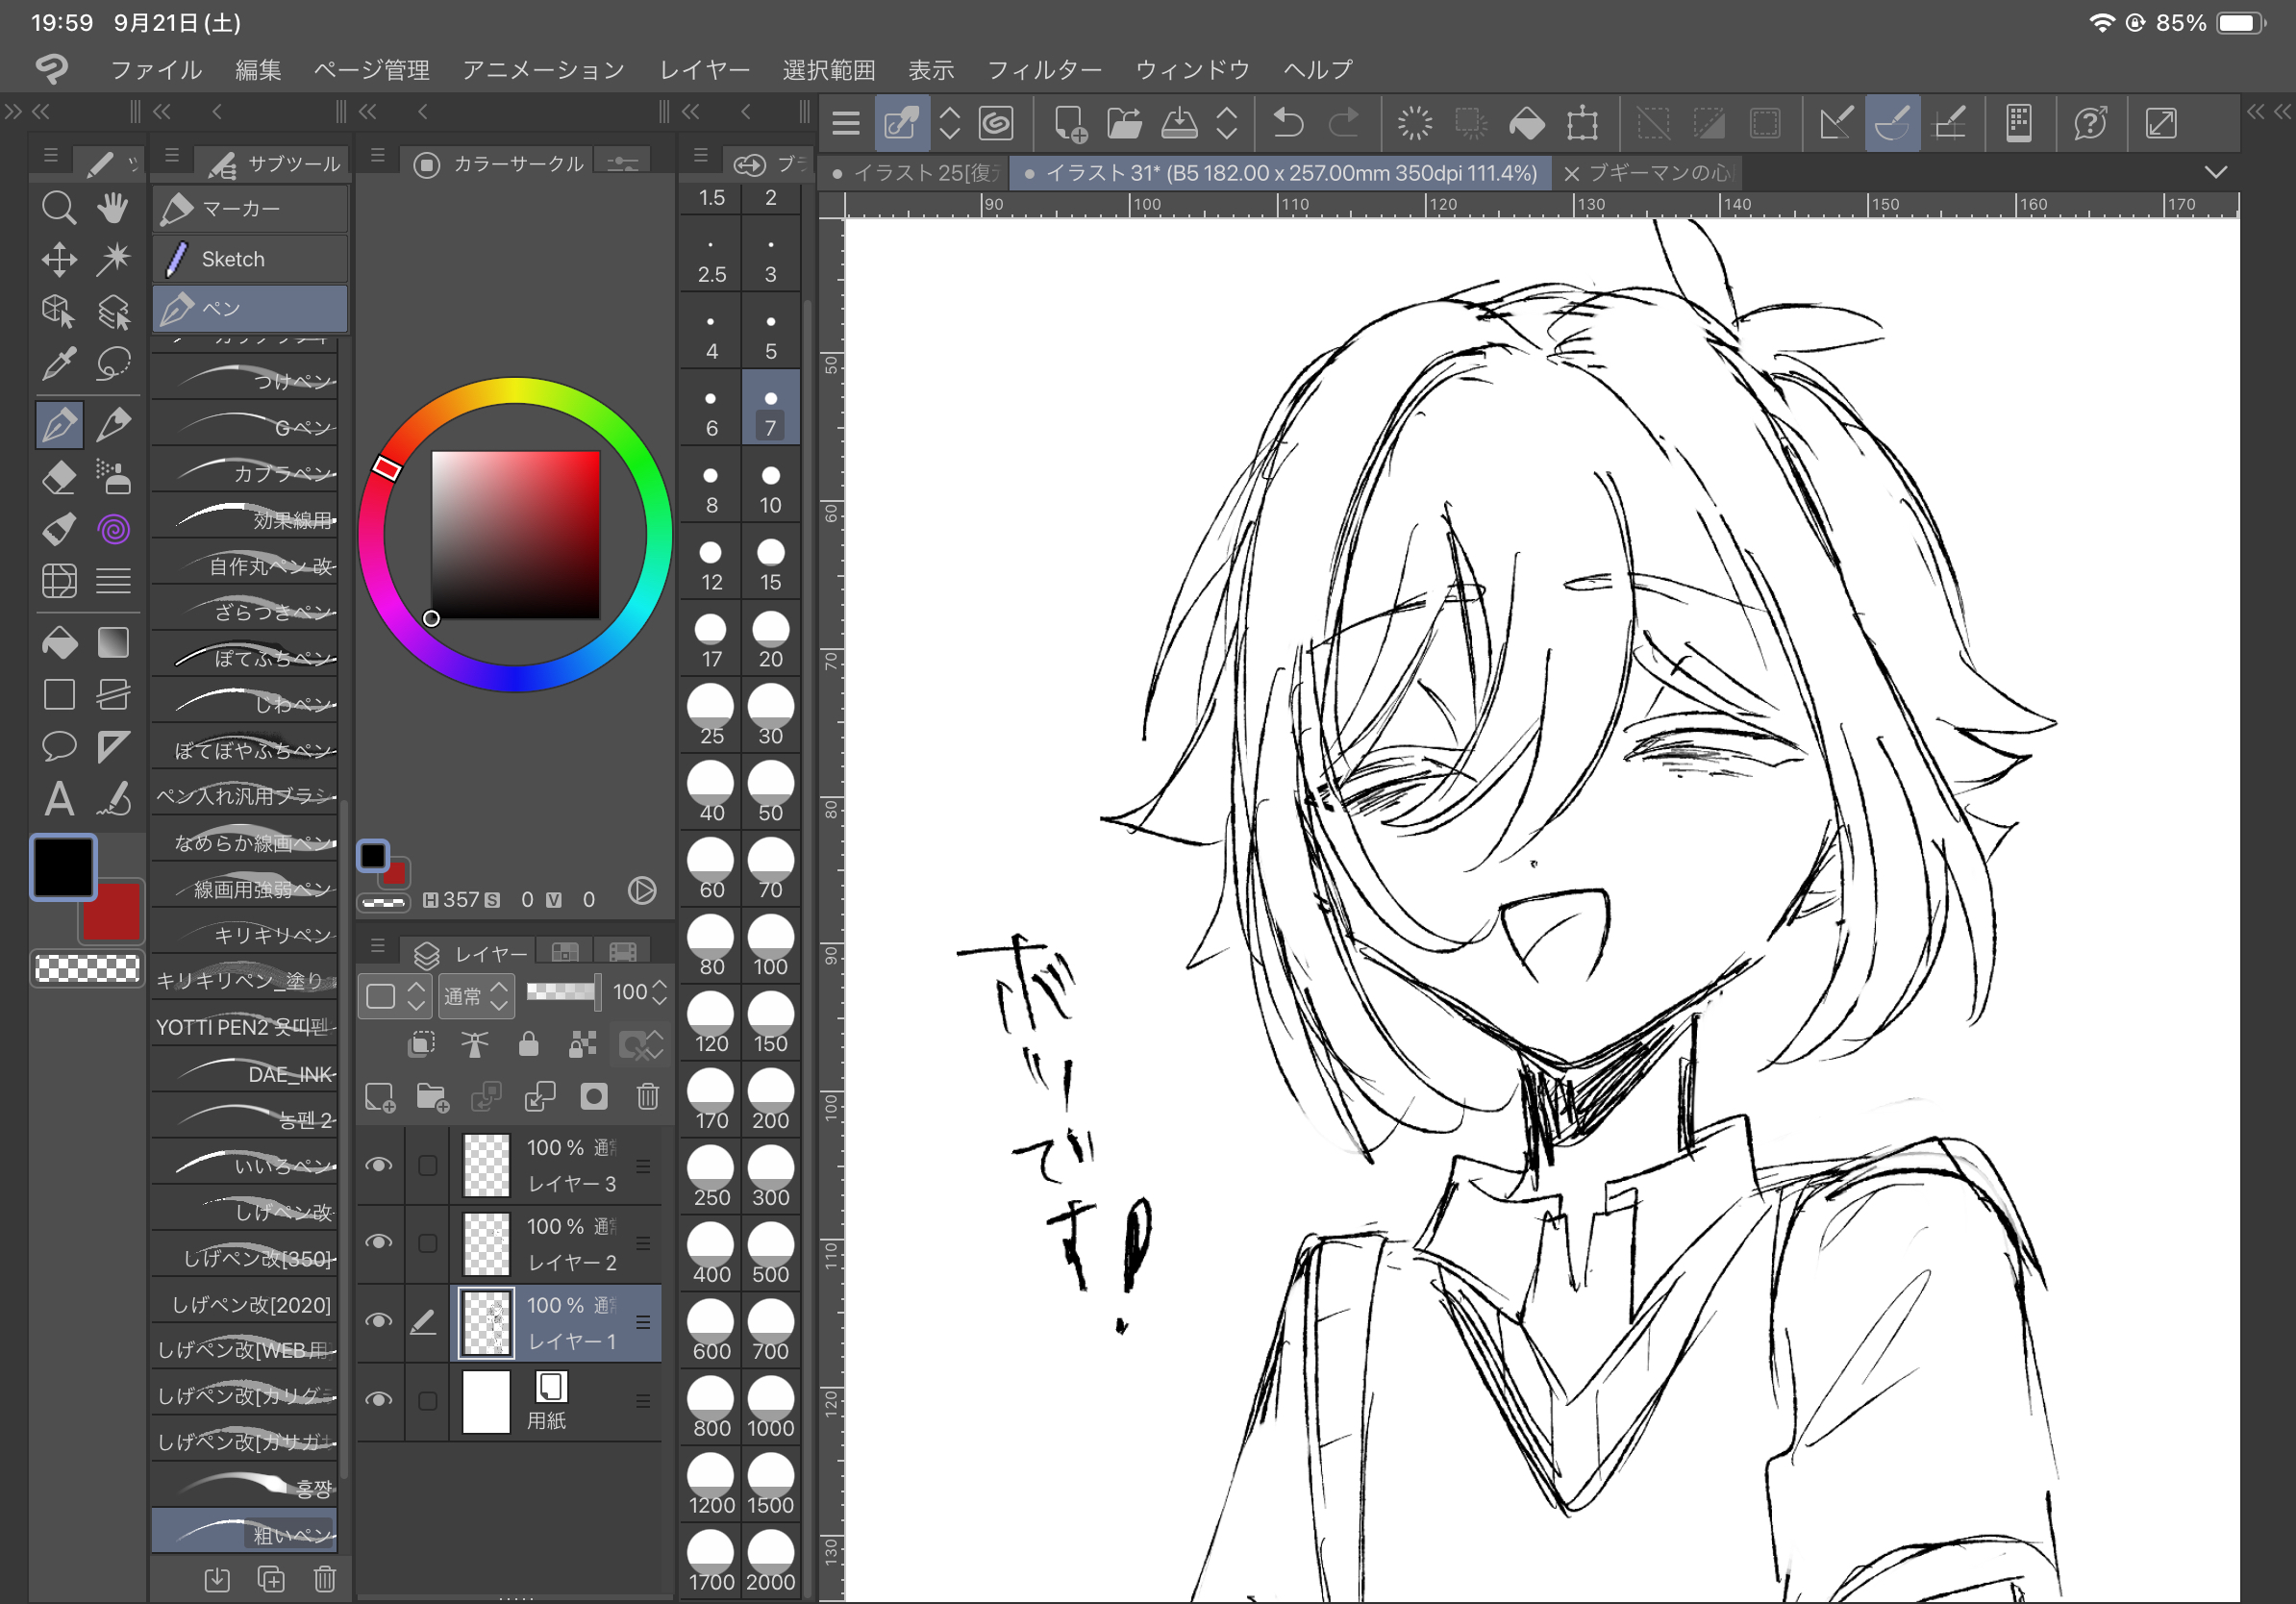Create new layer folder icon
Screen dimensions: 2296x1604
pos(433,1097)
